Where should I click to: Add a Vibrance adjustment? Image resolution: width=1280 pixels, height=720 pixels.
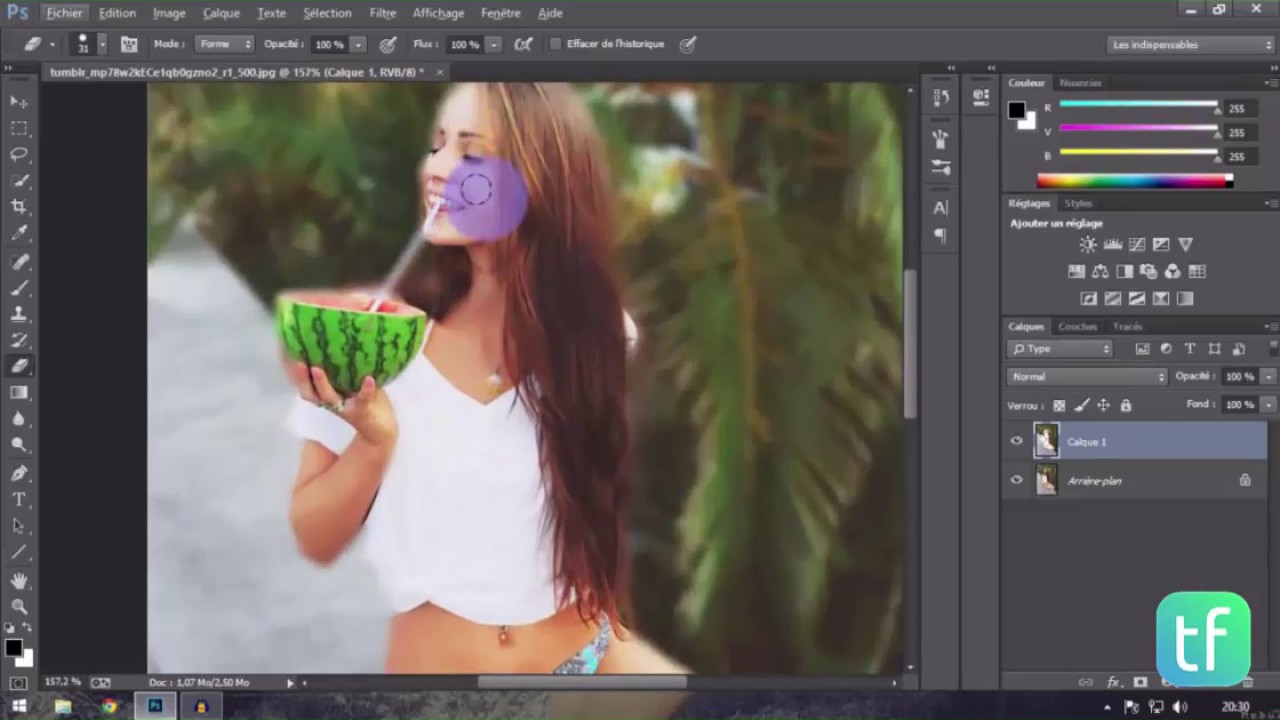1186,244
